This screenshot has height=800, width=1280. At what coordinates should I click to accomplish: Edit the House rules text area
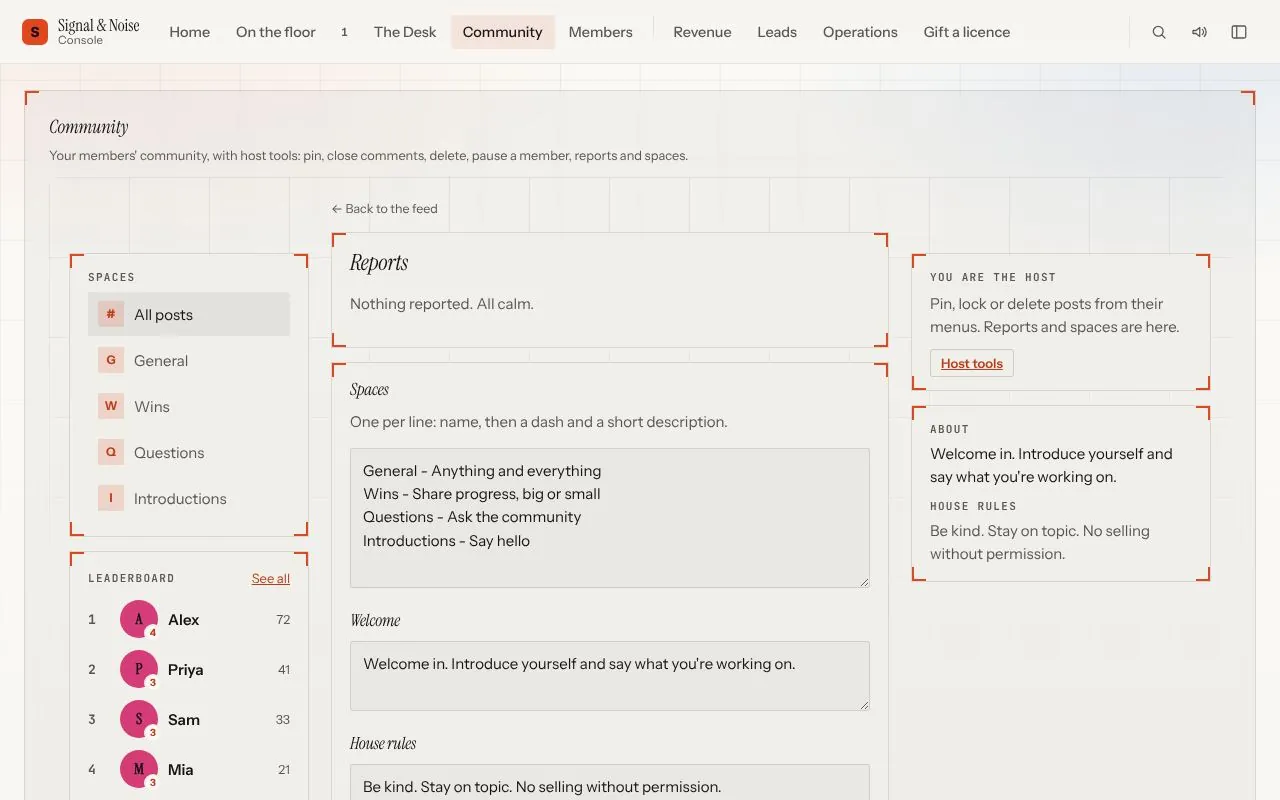610,782
